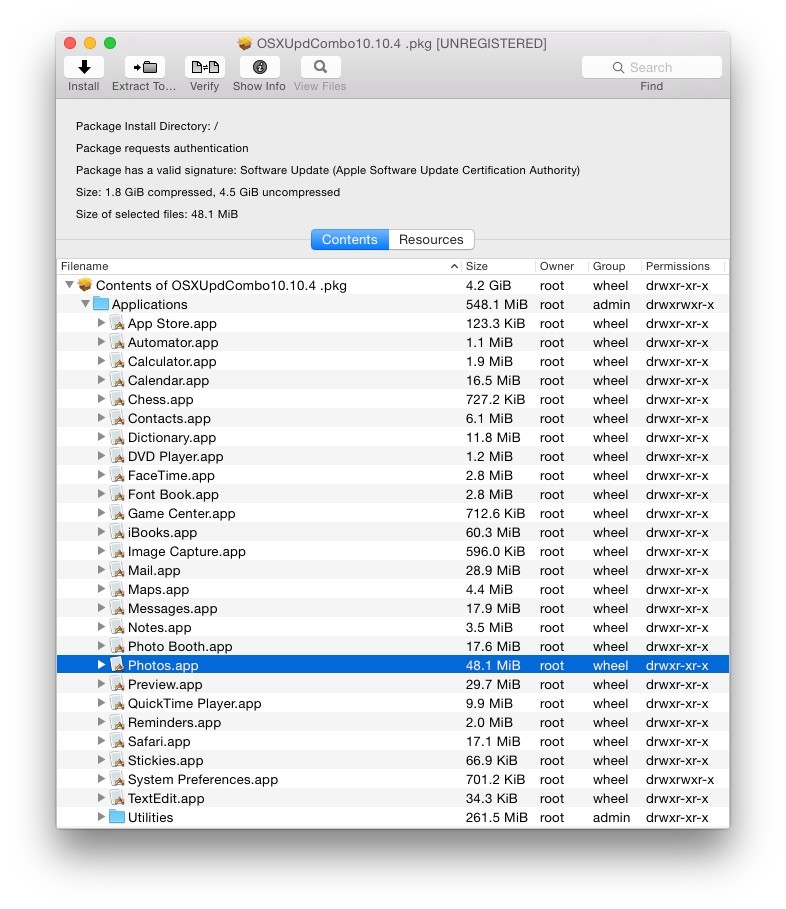Switch to the Contents tab
Screen dimensions: 786x909
(350, 239)
